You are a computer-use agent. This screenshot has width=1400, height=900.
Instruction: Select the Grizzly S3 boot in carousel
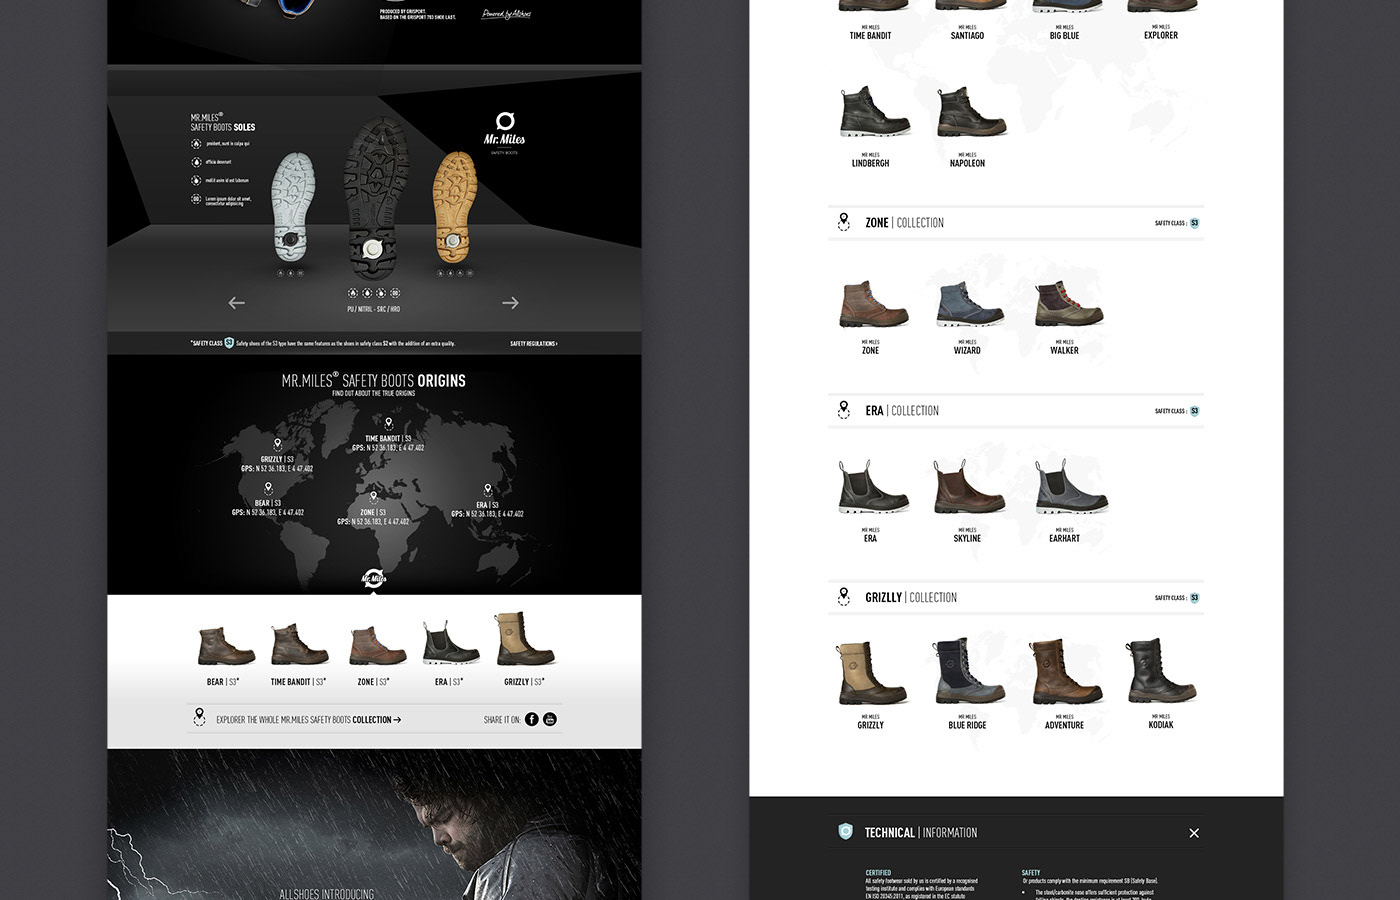pyautogui.click(x=524, y=639)
